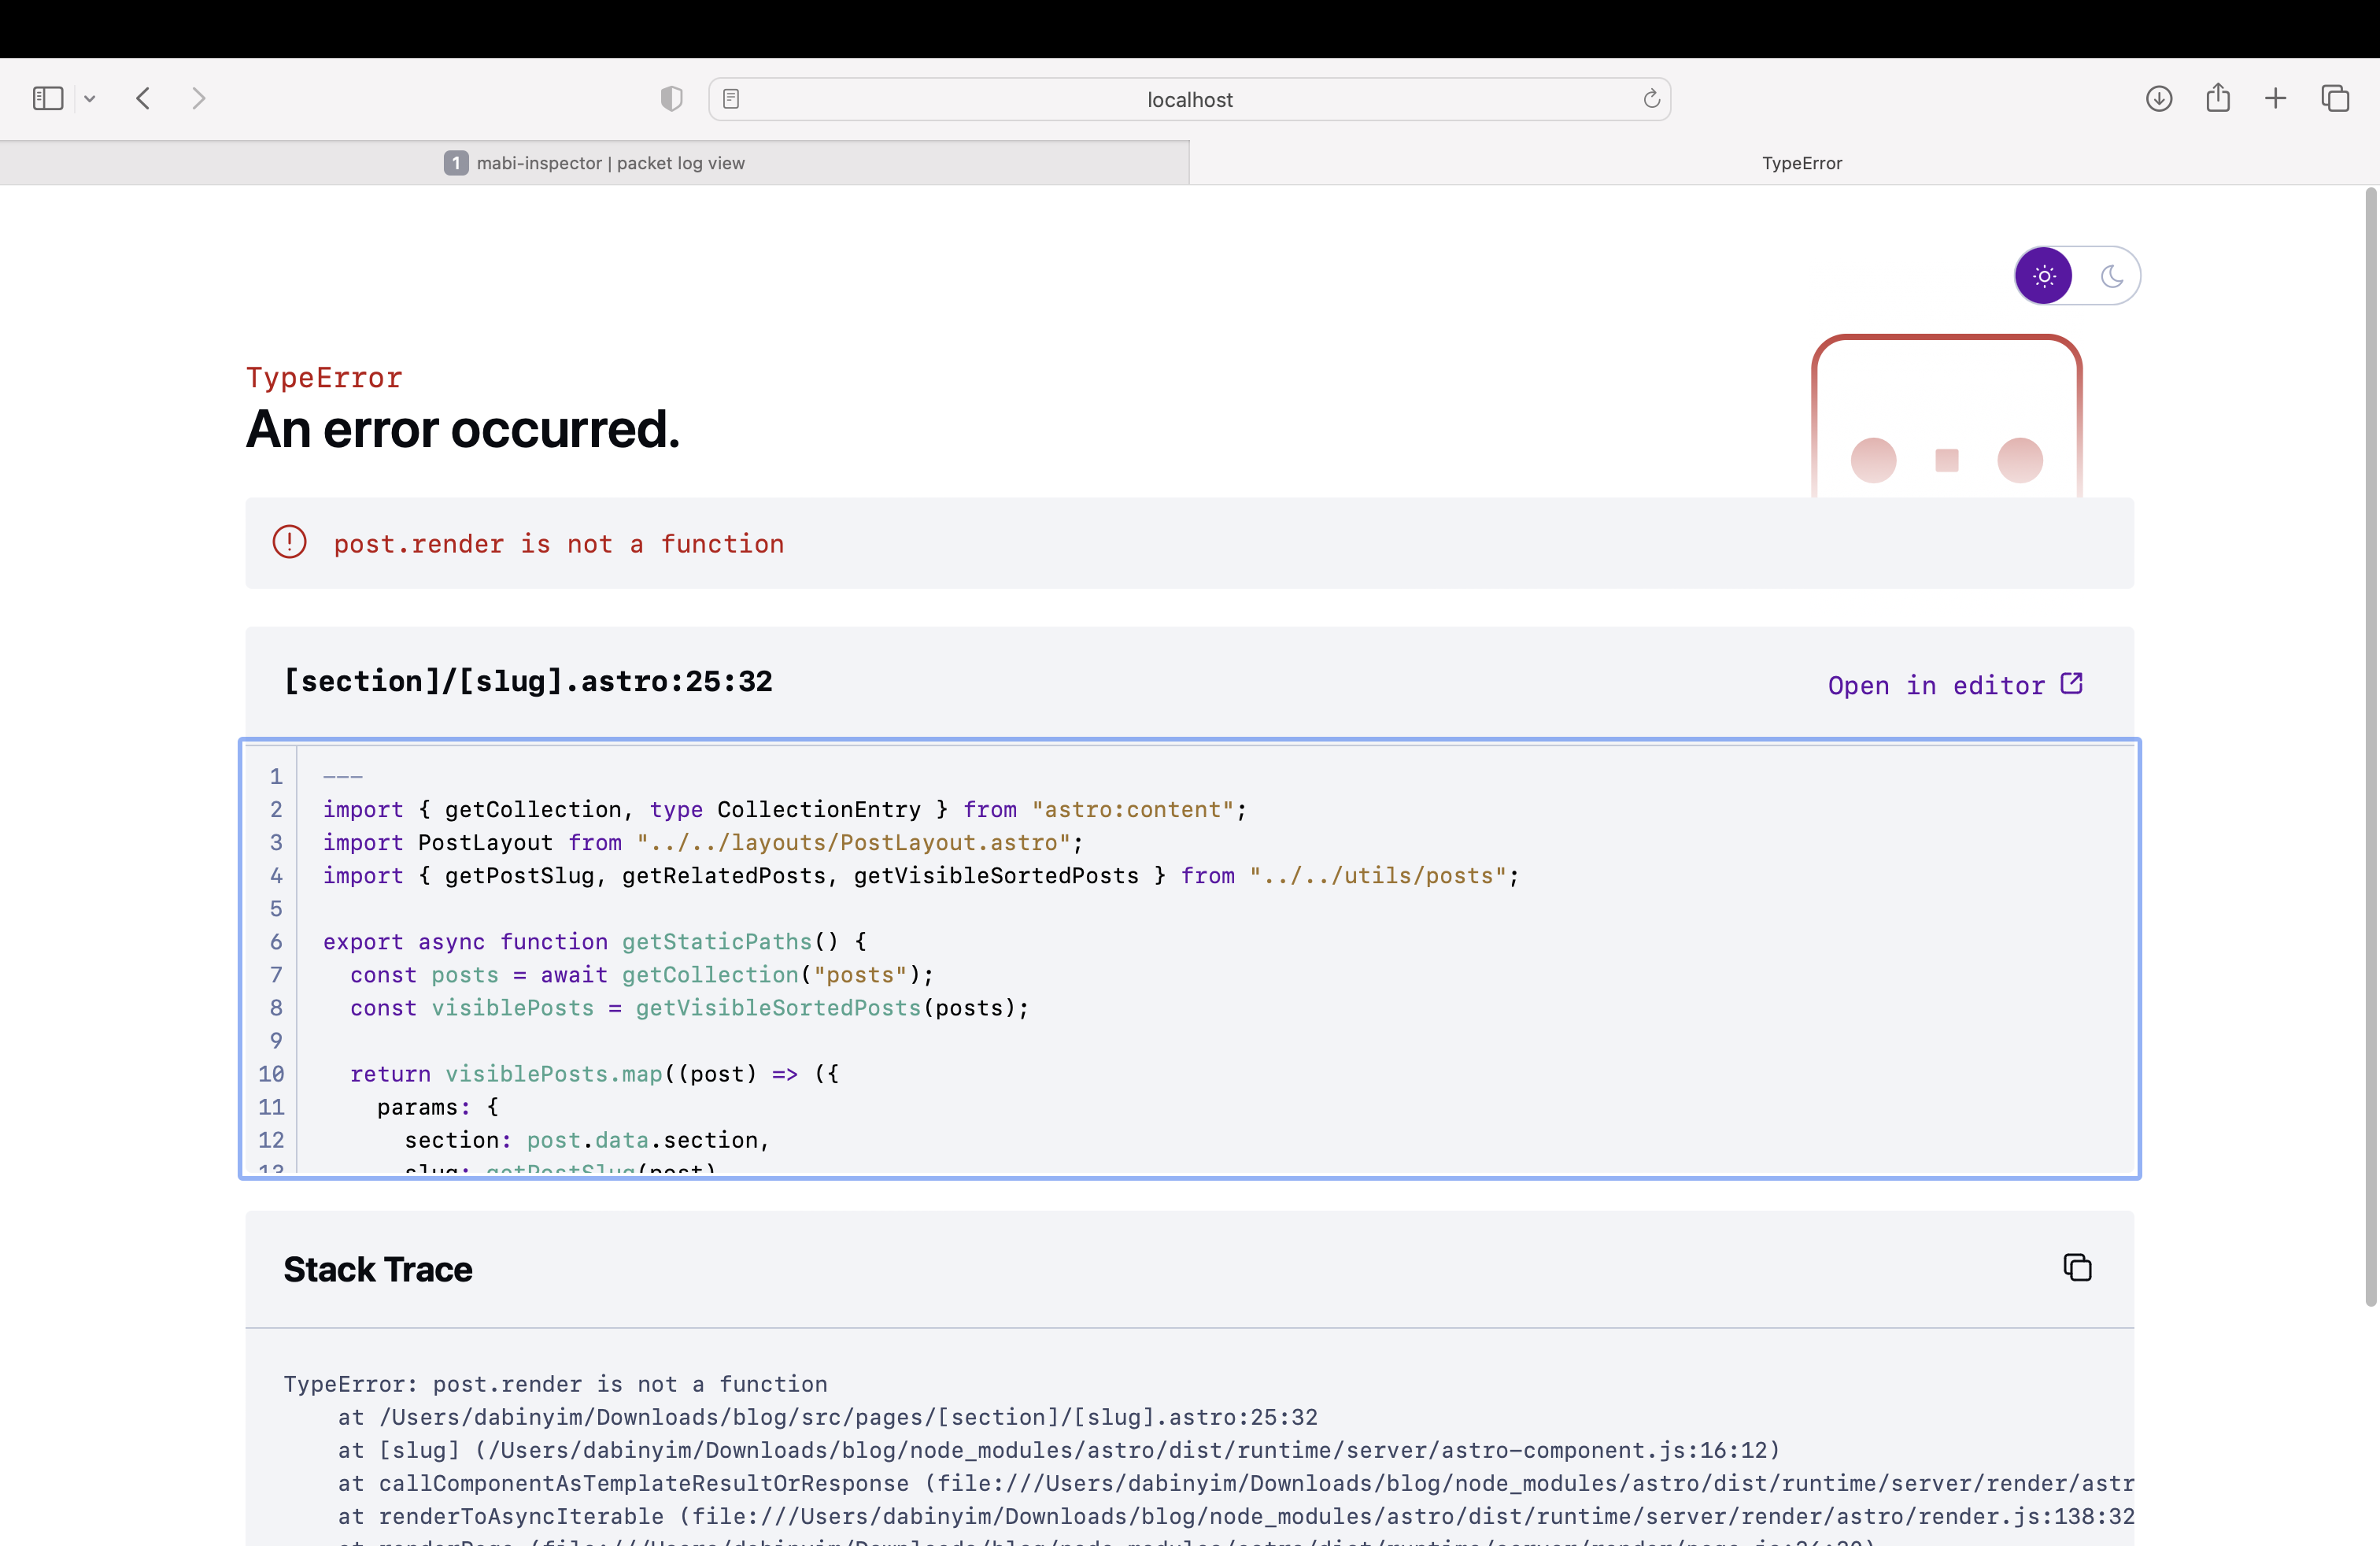Enable light theme with sun toggle
This screenshot has height=1546, width=2380.
click(2044, 276)
